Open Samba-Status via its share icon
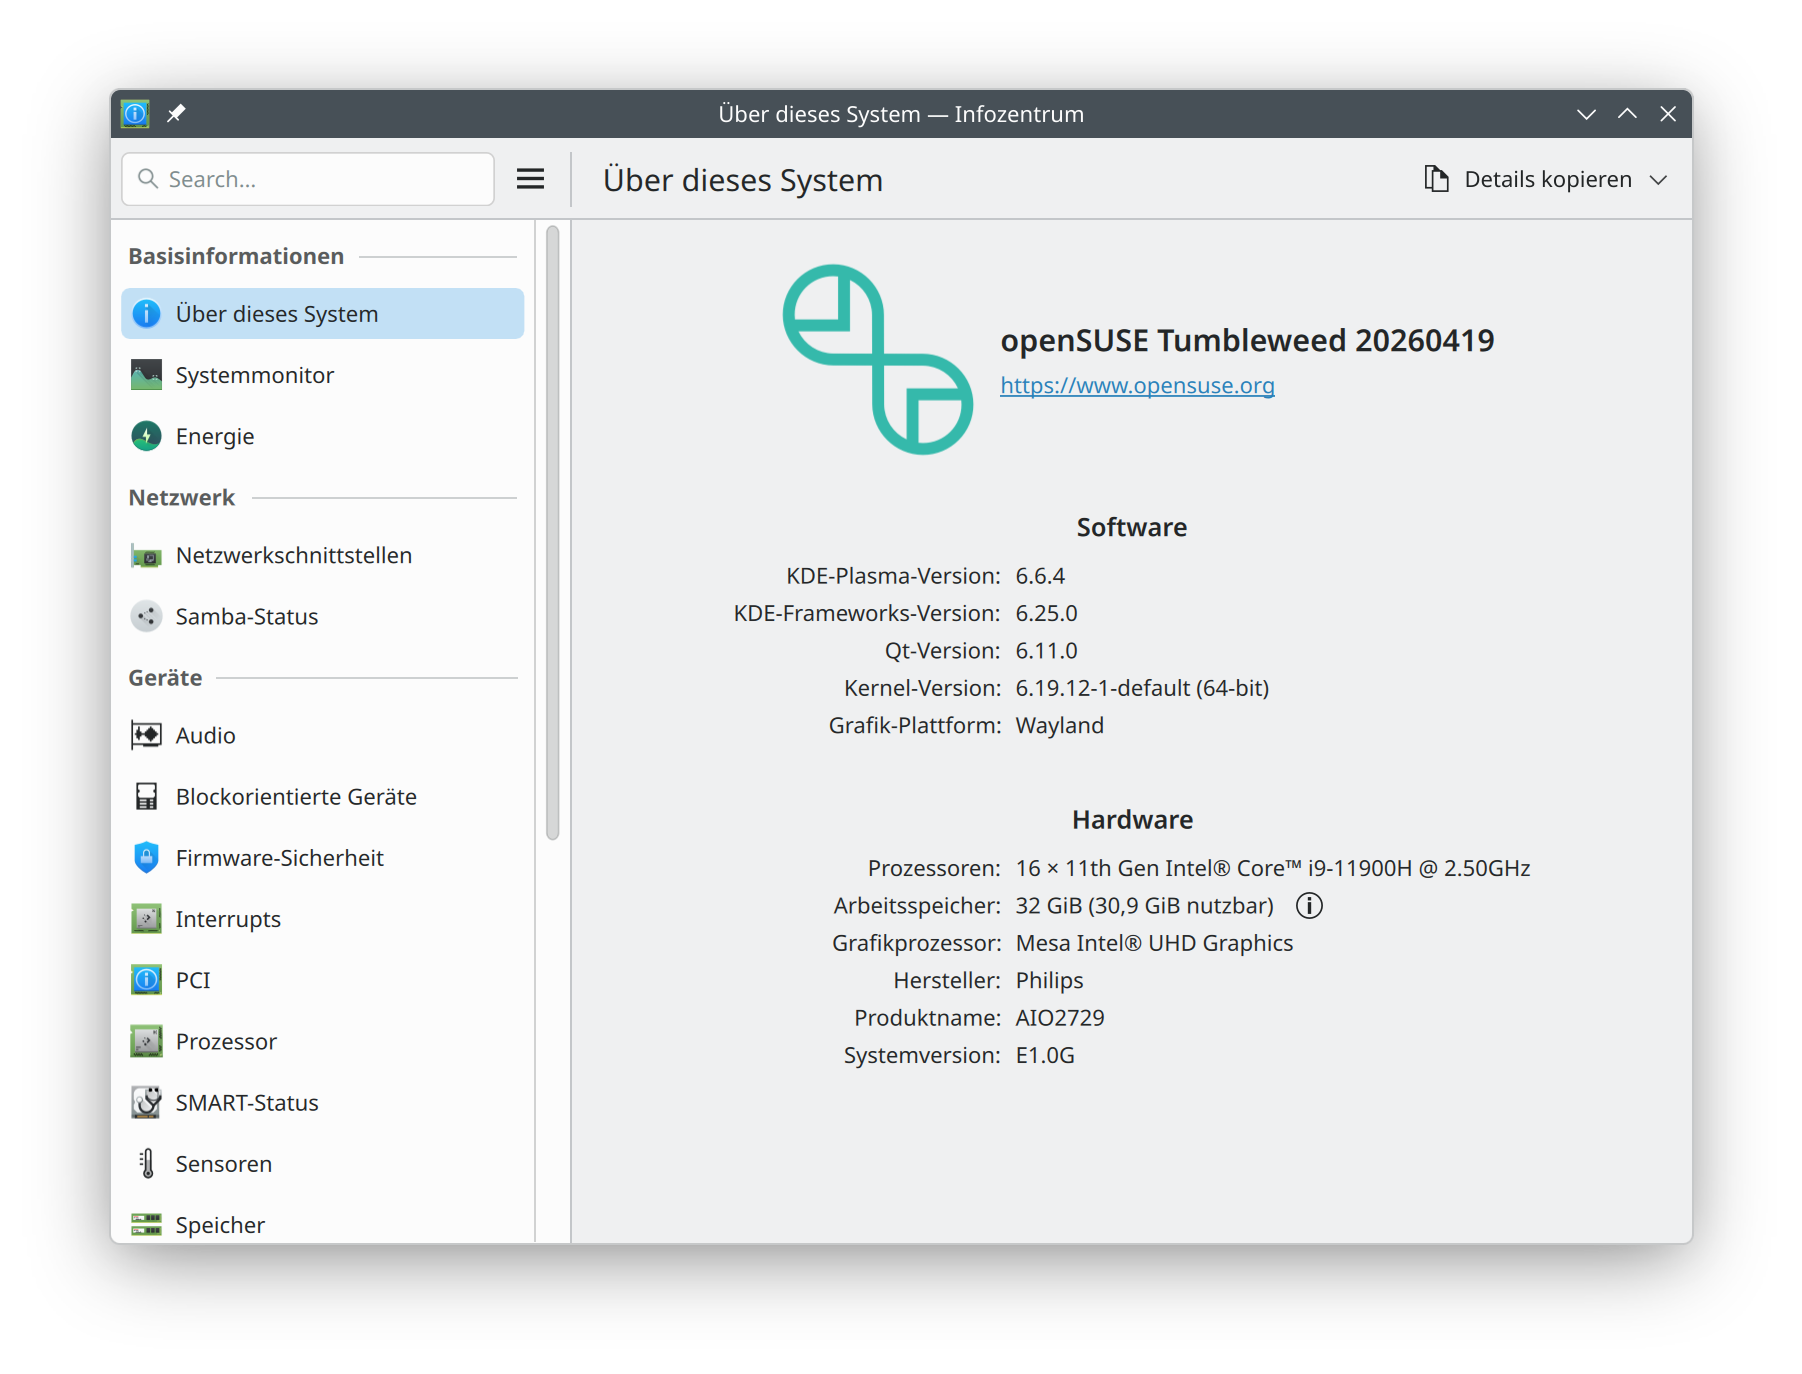The height and width of the screenshot is (1374, 1802). pos(146,617)
